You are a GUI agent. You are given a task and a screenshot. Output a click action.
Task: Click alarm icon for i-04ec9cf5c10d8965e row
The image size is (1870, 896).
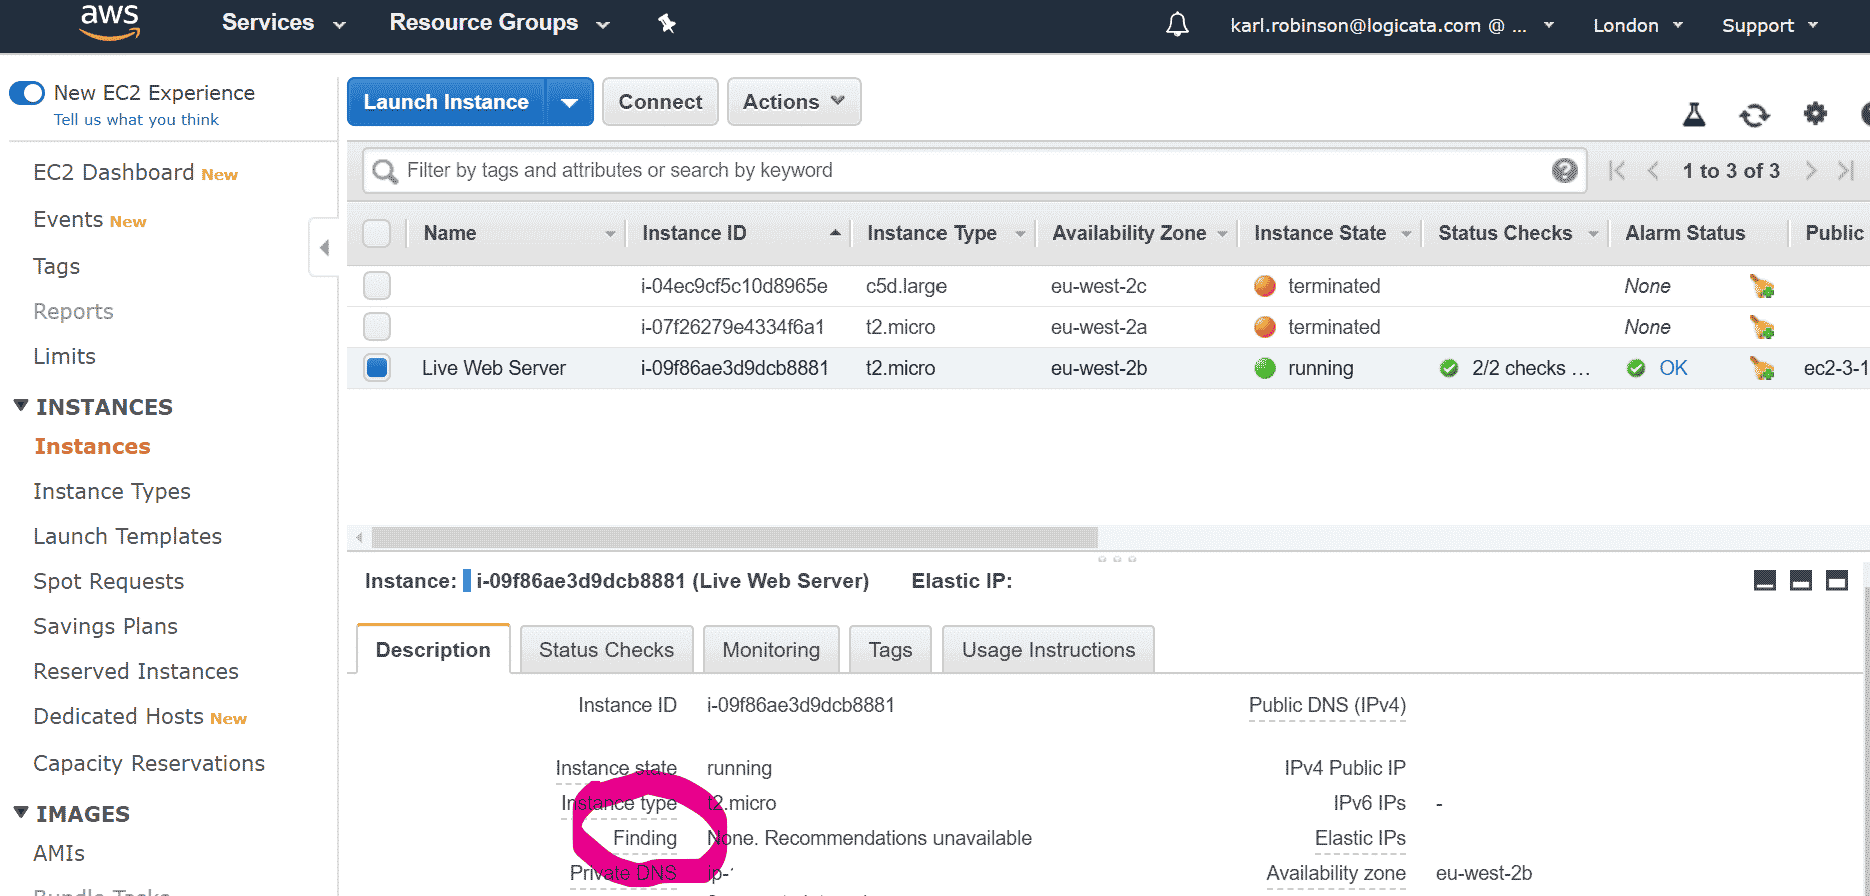tap(1762, 286)
